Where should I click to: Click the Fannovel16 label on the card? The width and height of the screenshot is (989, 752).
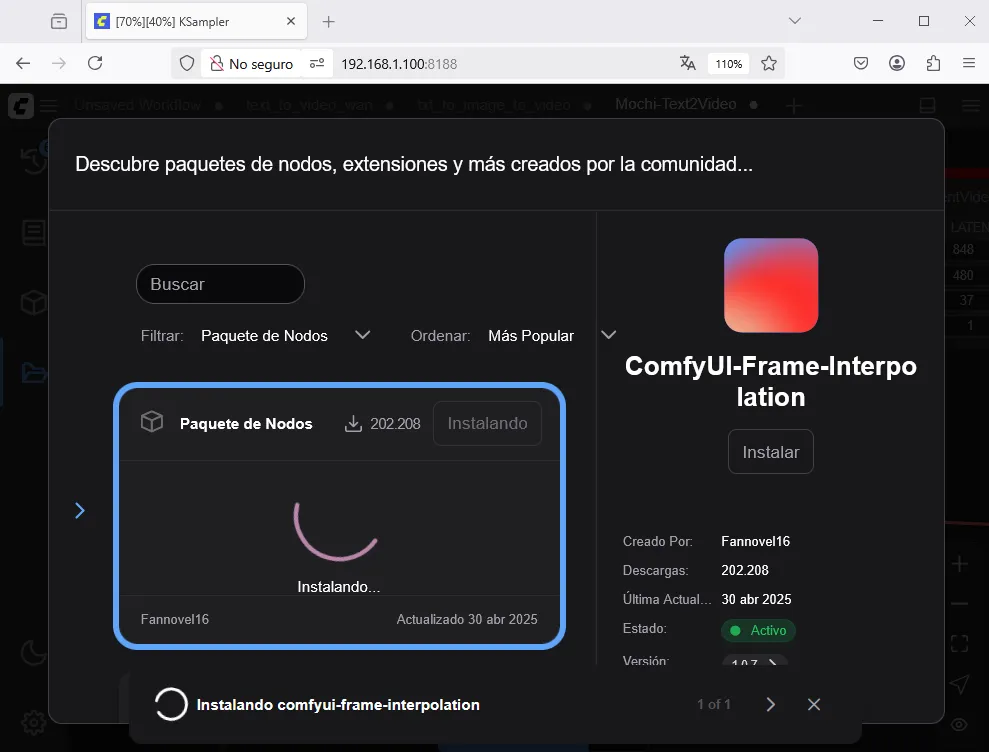tap(175, 620)
